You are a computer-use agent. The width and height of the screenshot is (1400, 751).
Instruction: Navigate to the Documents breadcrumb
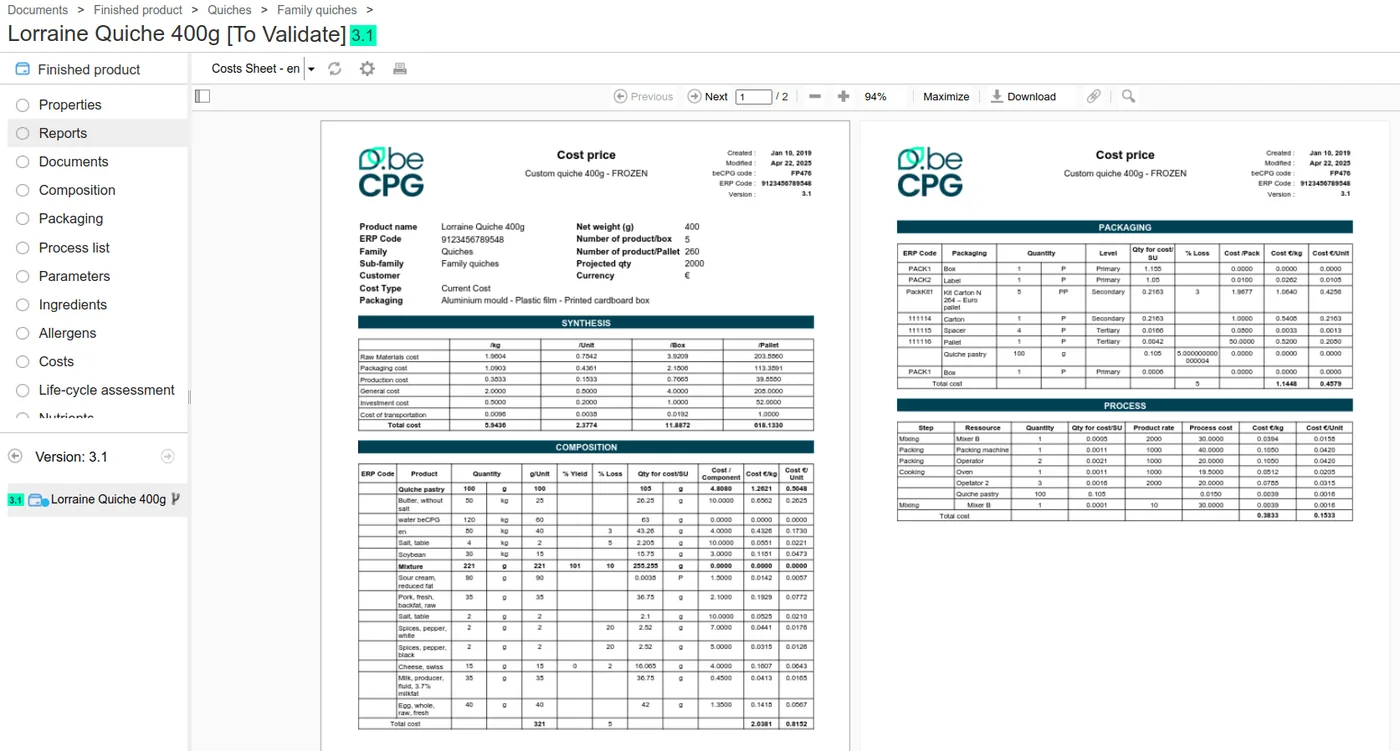38,10
